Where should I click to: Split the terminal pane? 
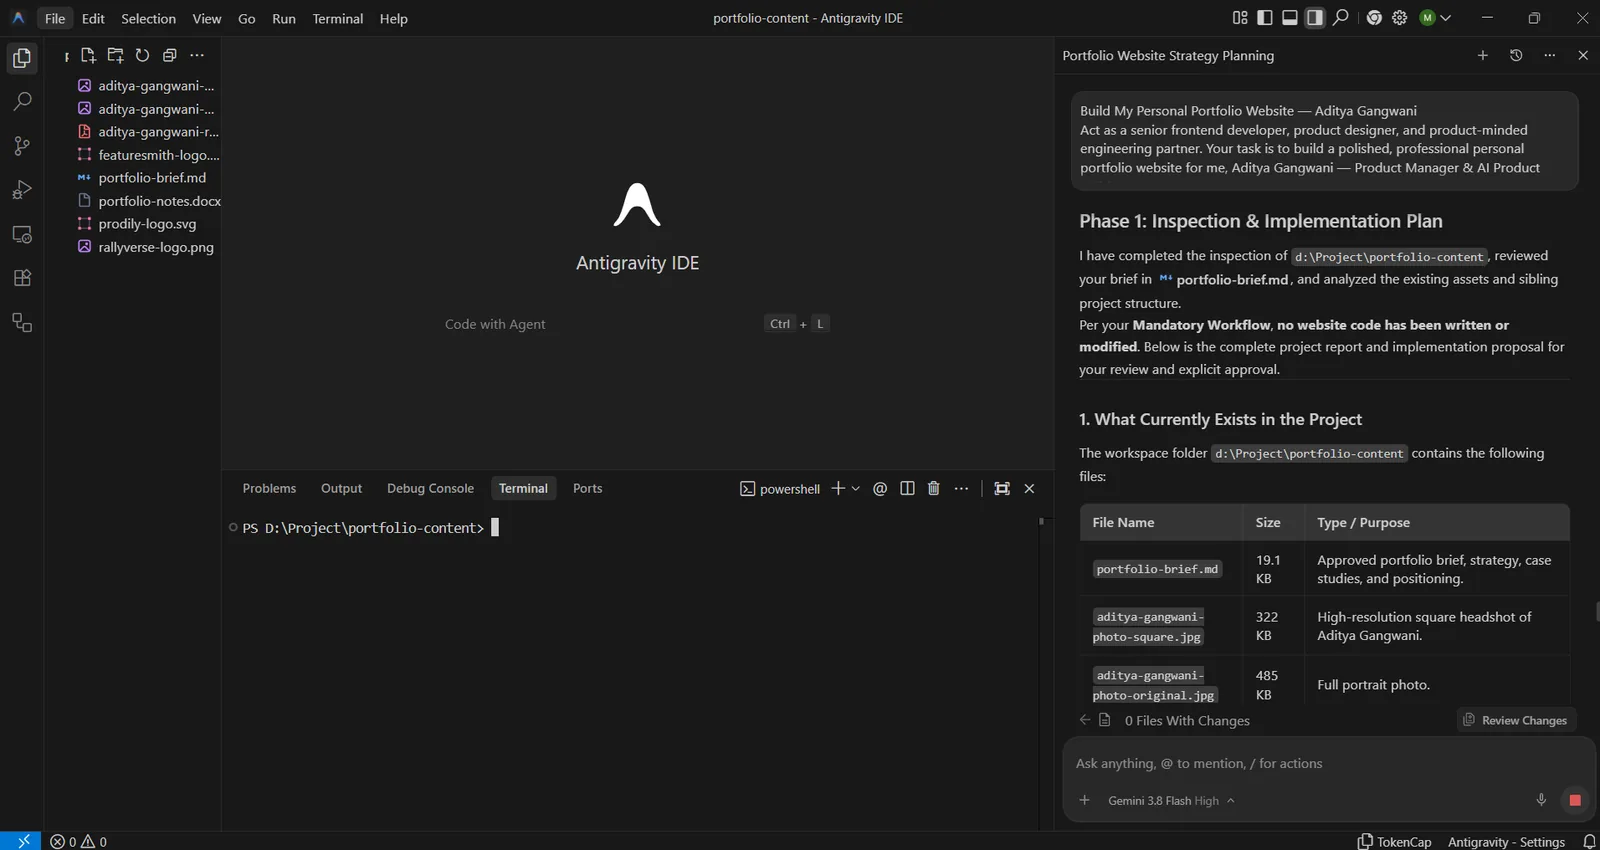click(907, 488)
